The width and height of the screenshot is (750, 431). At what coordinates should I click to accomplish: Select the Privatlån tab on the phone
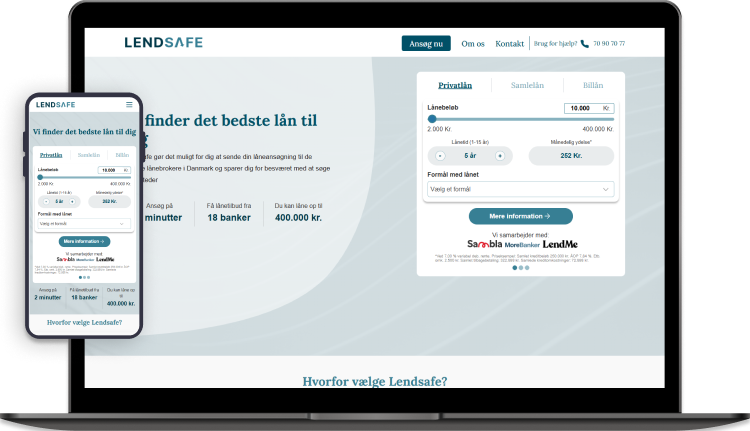[51, 155]
